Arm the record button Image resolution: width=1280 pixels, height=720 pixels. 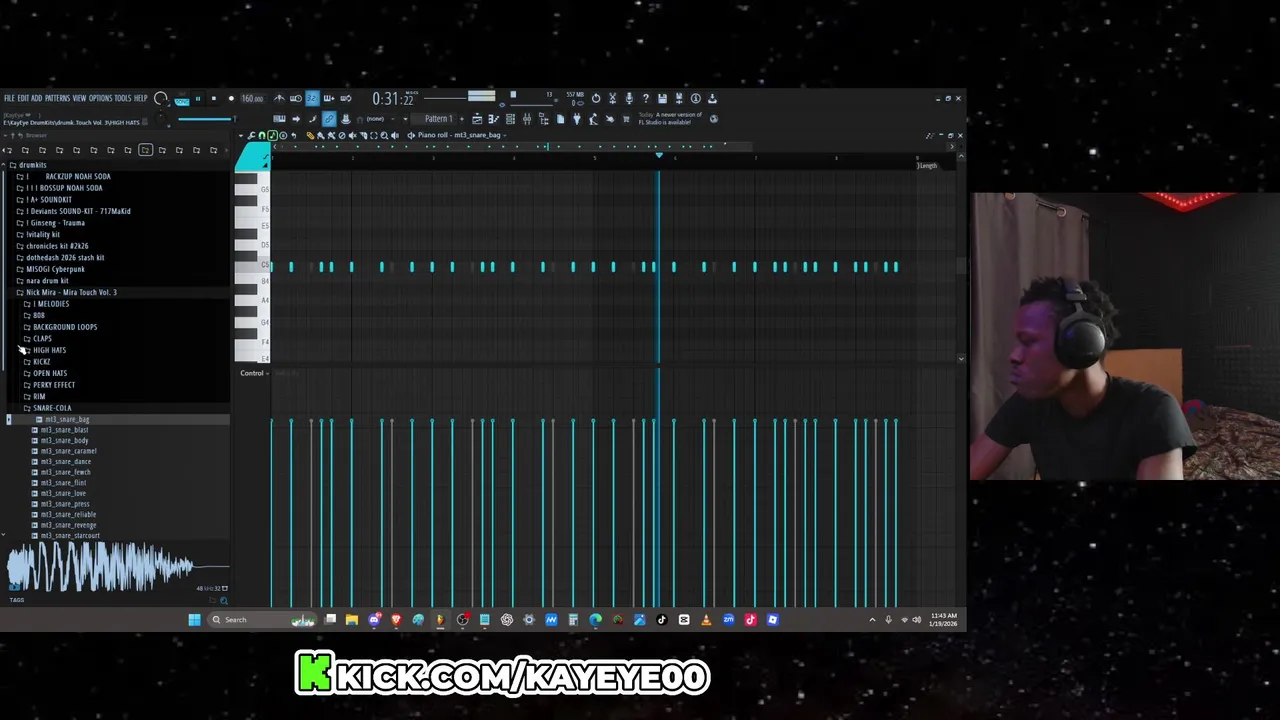[231, 98]
